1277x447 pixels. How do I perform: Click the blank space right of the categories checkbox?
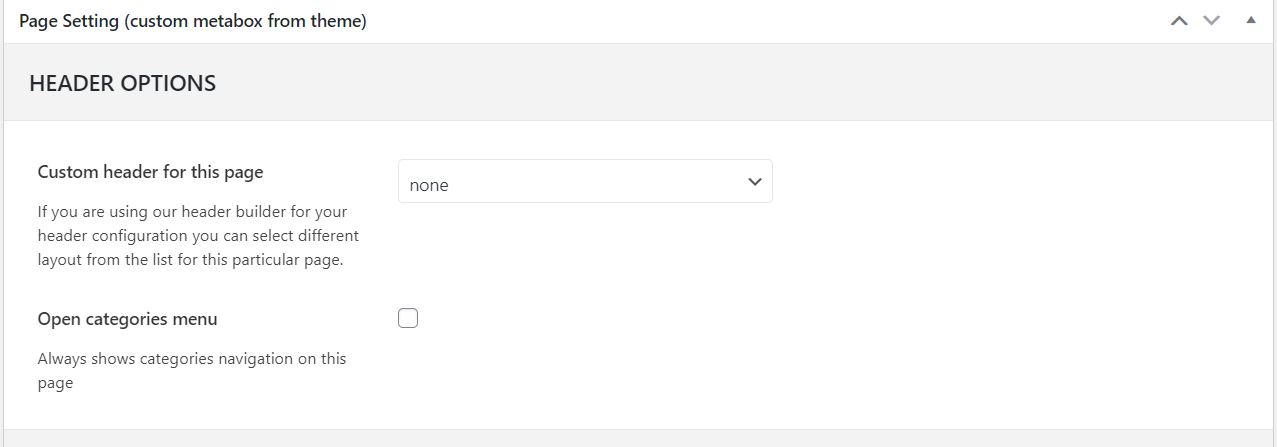(800, 319)
